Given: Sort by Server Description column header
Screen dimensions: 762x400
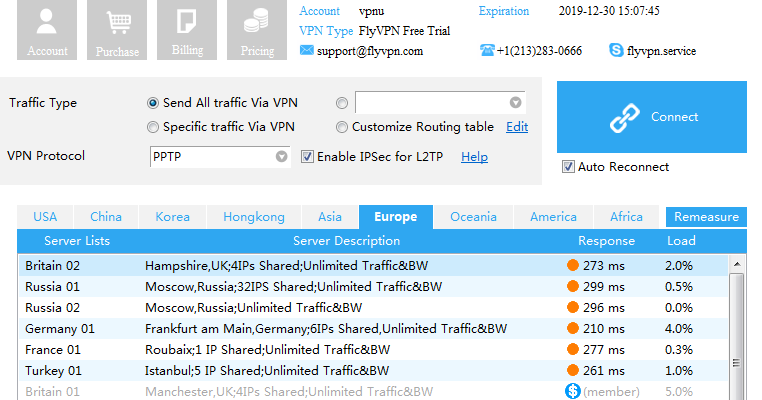Looking at the screenshot, I should tap(346, 241).
